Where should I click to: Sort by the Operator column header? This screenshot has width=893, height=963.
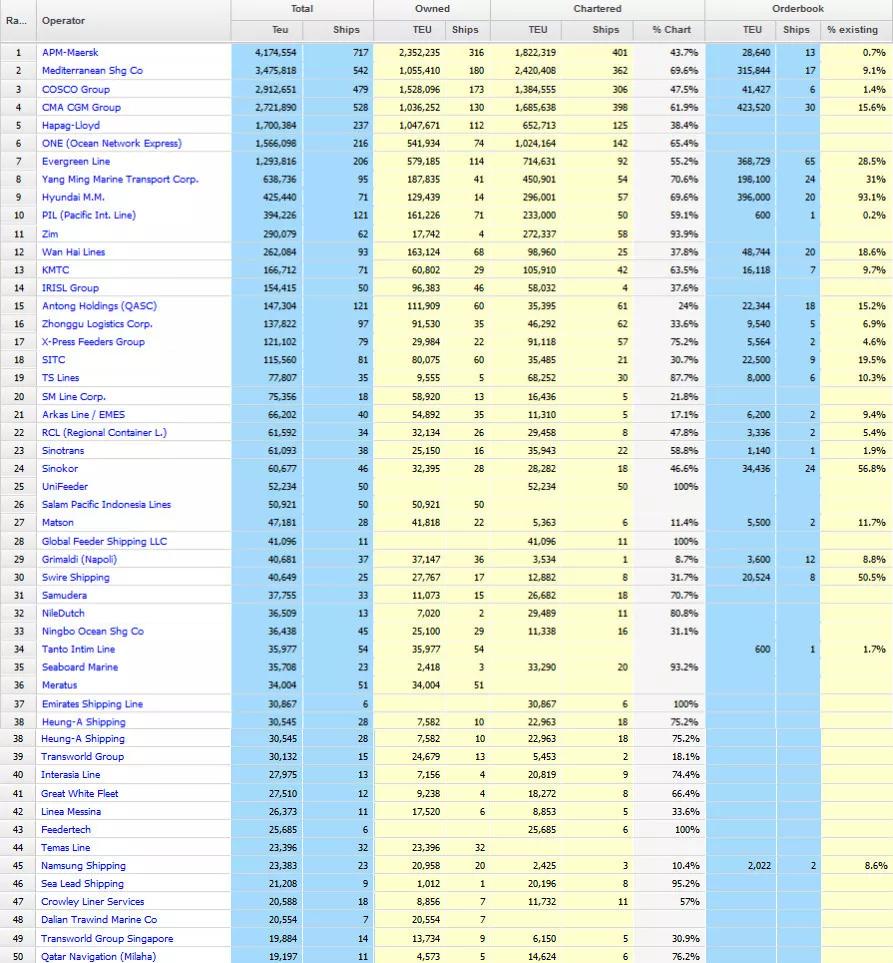click(x=134, y=20)
